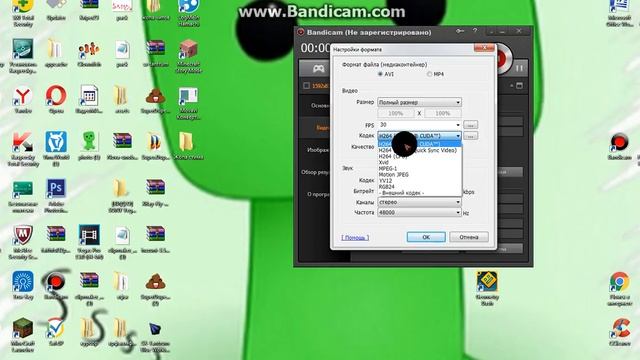The image size is (640, 360).
Task: Close the format settings dialog
Action: click(484, 48)
